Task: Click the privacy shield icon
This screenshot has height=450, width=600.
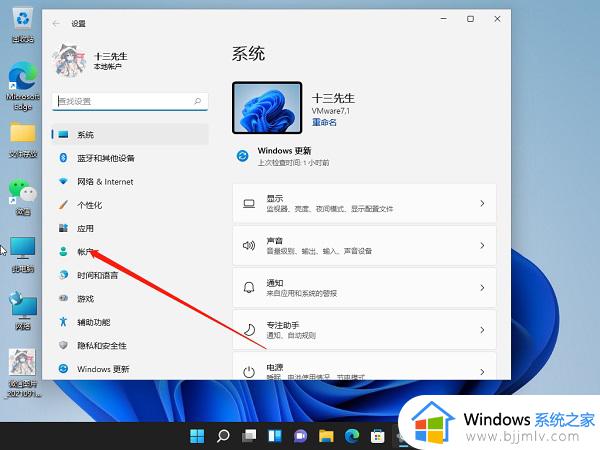Action: click(x=63, y=345)
